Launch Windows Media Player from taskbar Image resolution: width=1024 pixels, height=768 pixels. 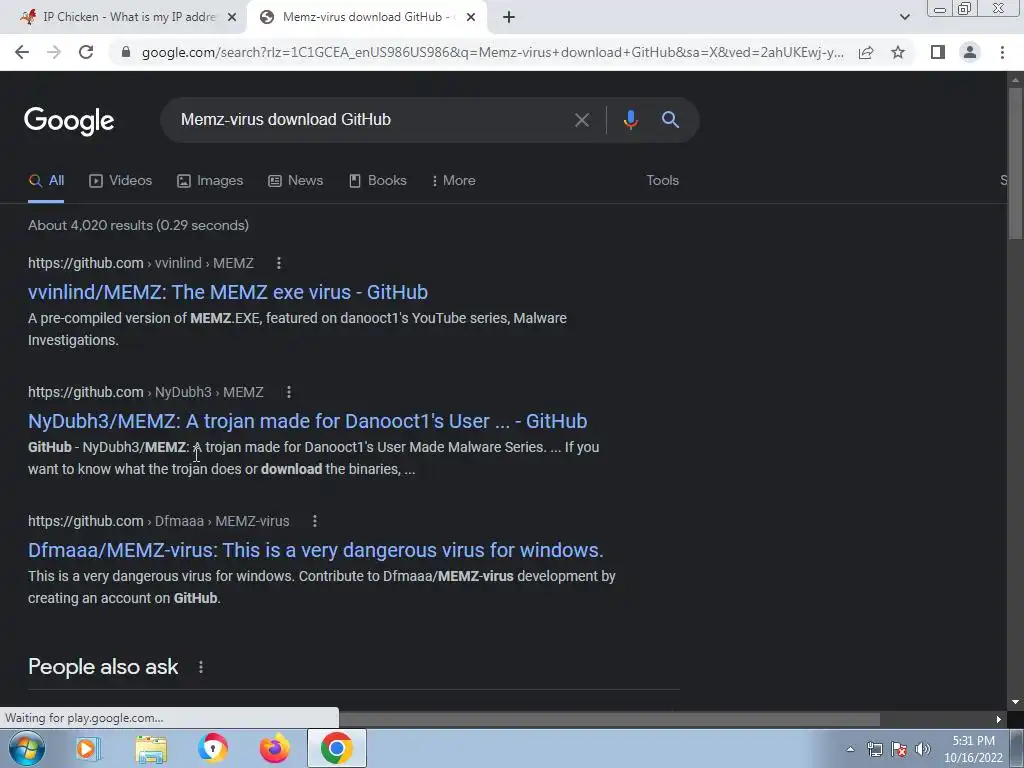[87, 748]
